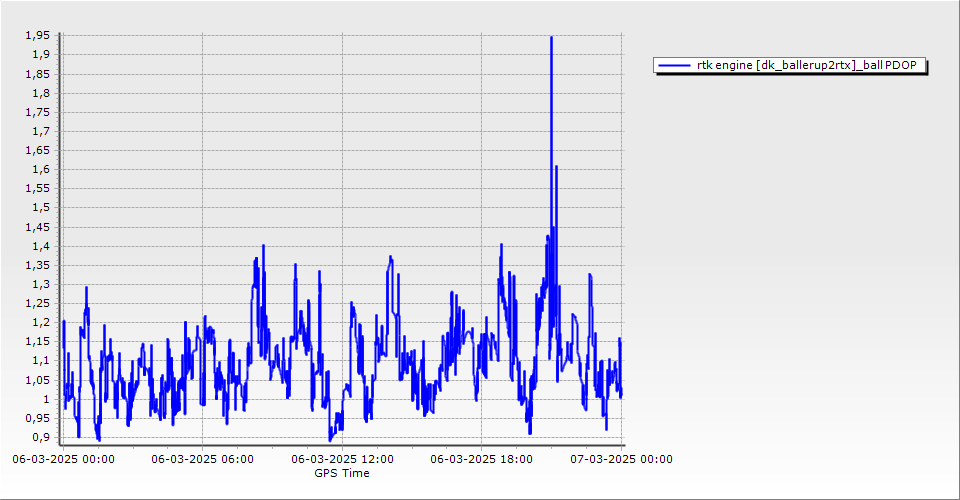Click the y-axis value '1,05'
The image size is (960, 500).
pos(37,380)
